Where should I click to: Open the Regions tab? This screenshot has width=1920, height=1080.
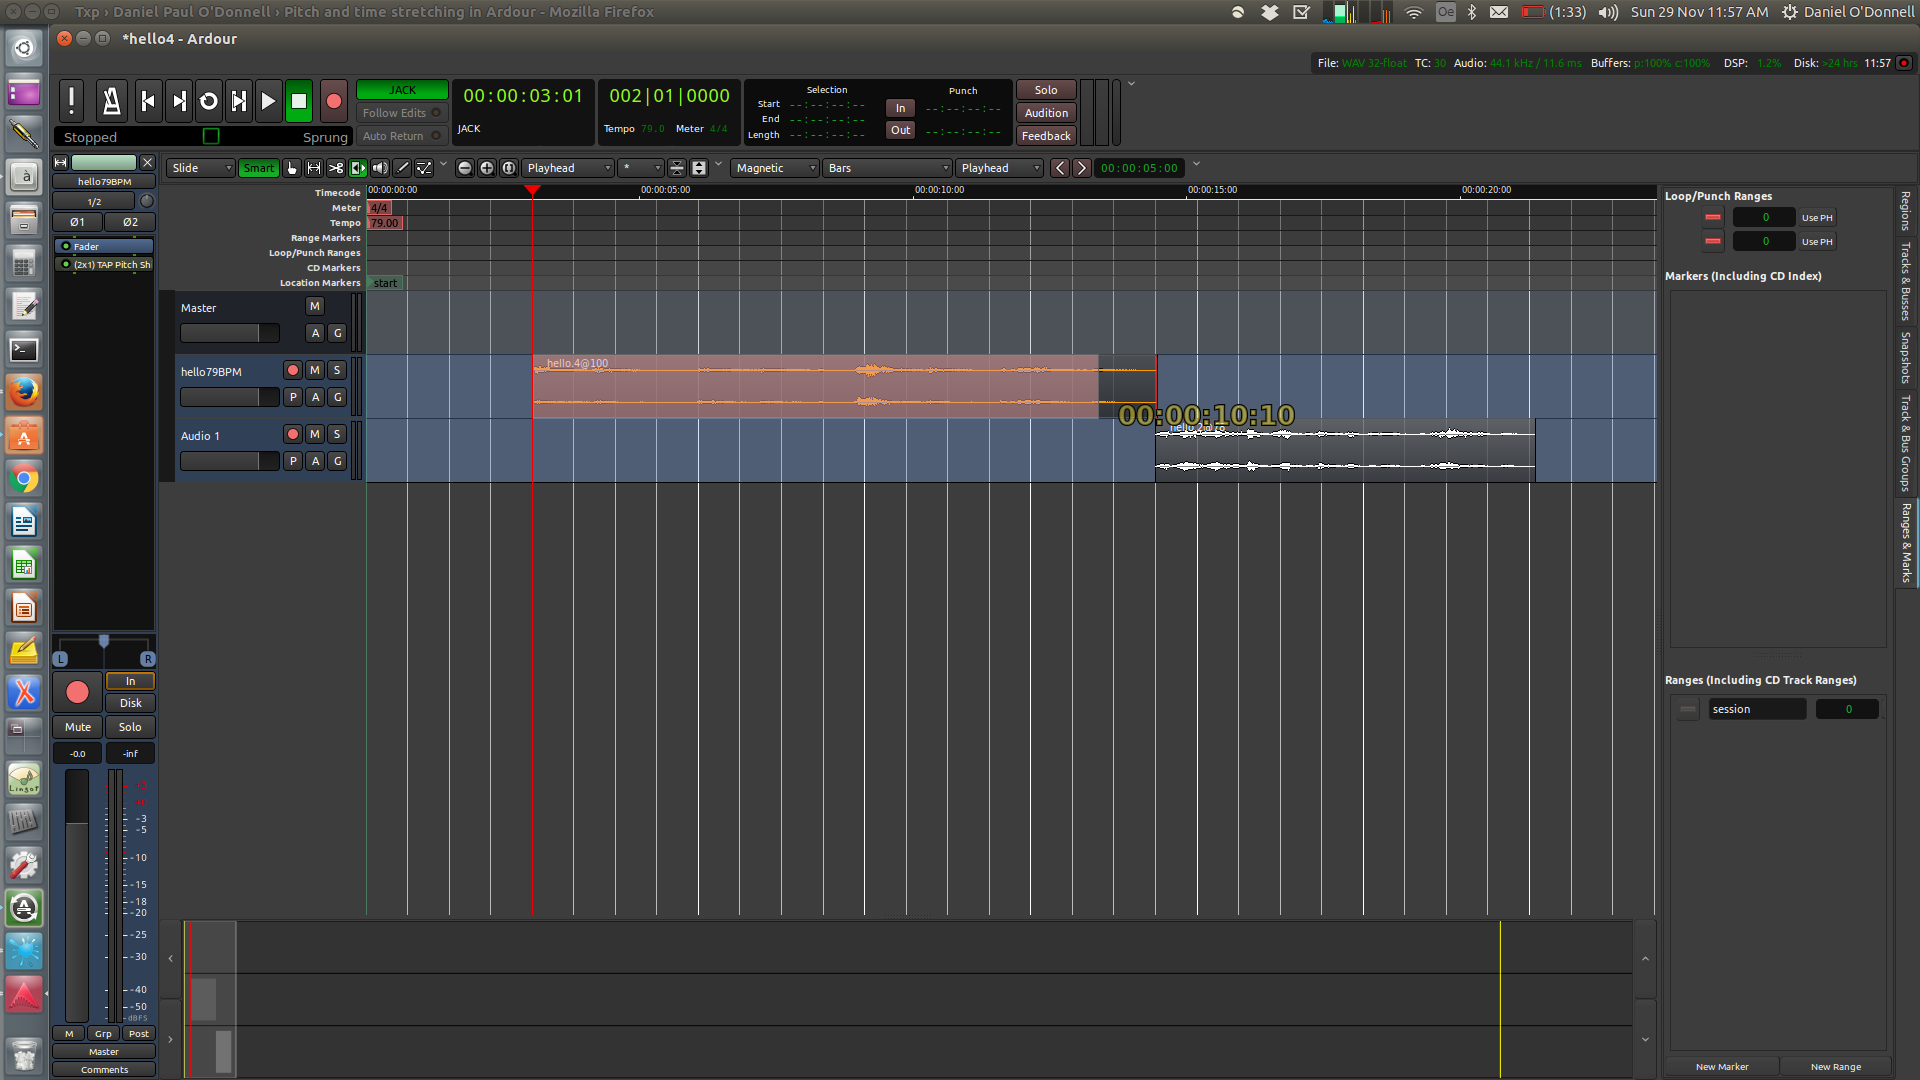coord(1906,211)
